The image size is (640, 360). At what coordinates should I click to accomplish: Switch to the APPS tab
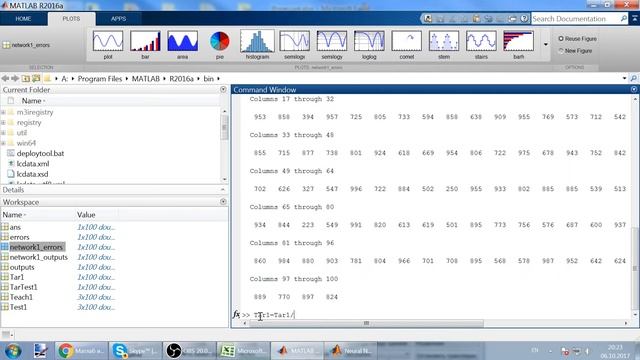coord(118,19)
